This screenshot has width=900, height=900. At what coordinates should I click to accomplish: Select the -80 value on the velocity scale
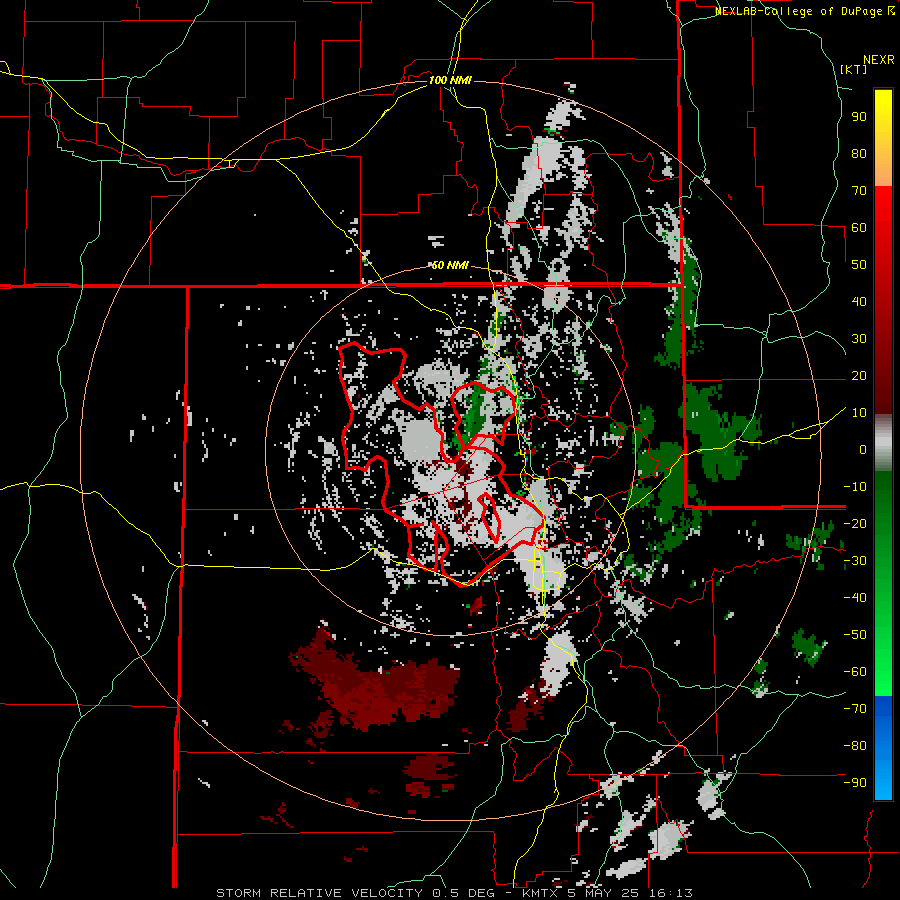point(855,746)
